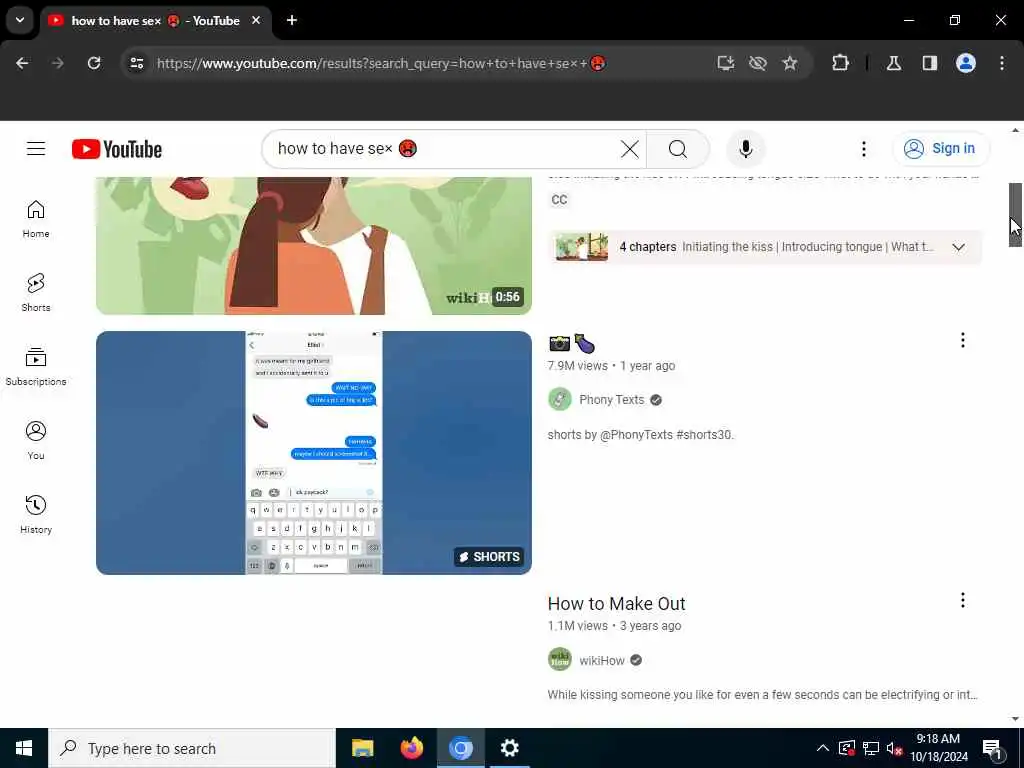
Task: Play the wikiHow 0:56 video thumbnail
Action: pyautogui.click(x=313, y=246)
